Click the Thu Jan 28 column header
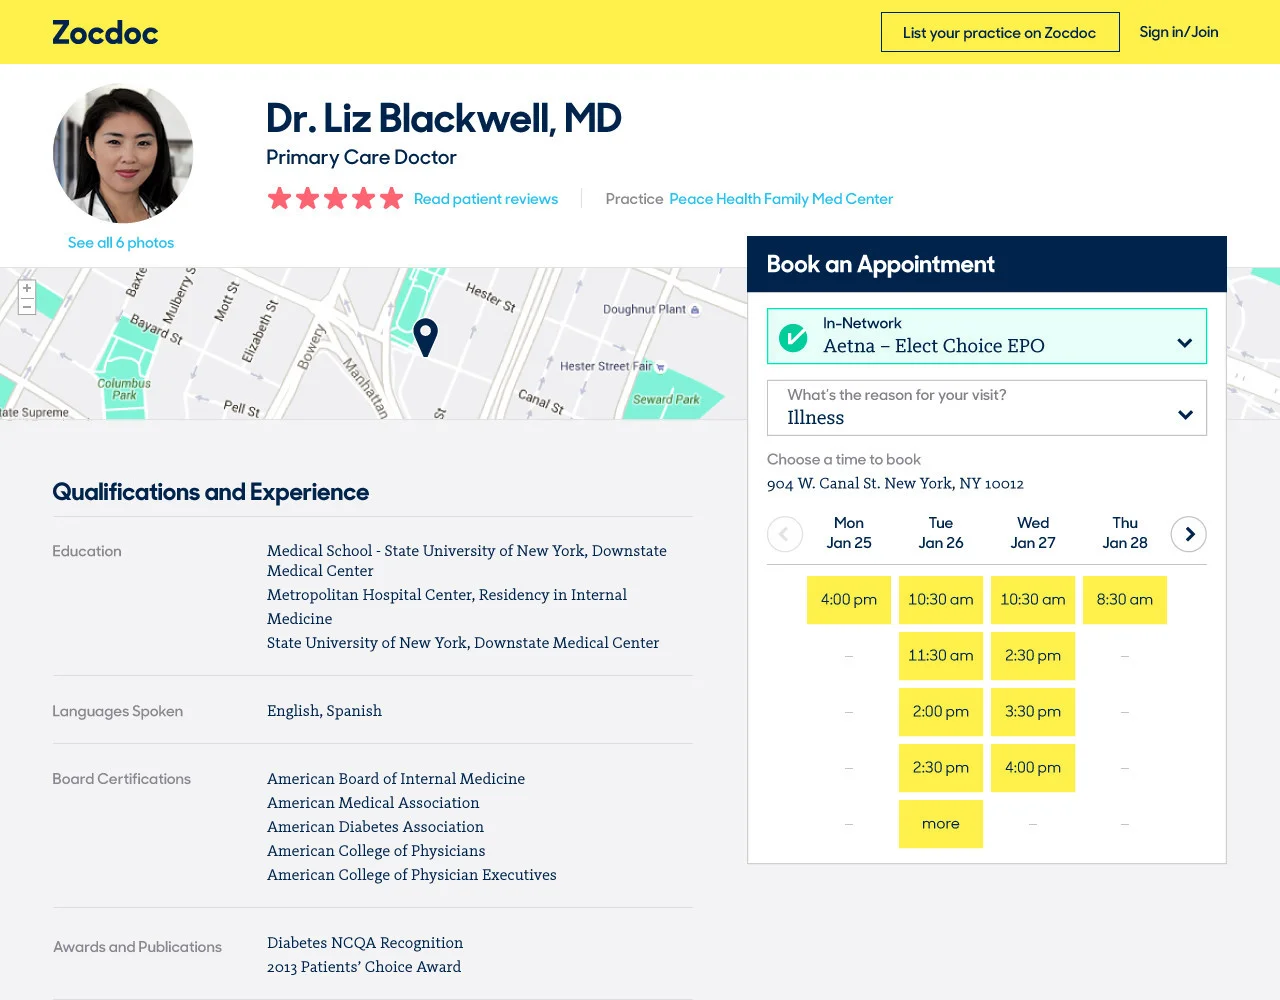 click(x=1125, y=533)
